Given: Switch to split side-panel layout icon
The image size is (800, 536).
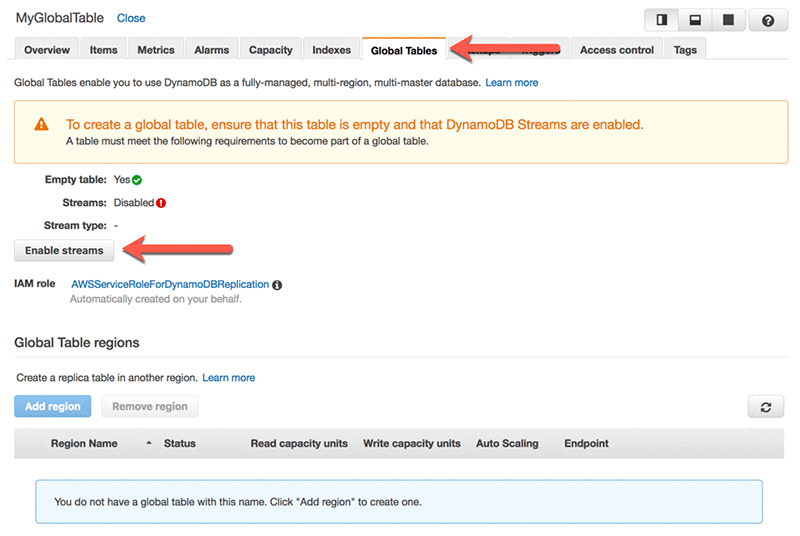Looking at the screenshot, I should coord(662,20).
